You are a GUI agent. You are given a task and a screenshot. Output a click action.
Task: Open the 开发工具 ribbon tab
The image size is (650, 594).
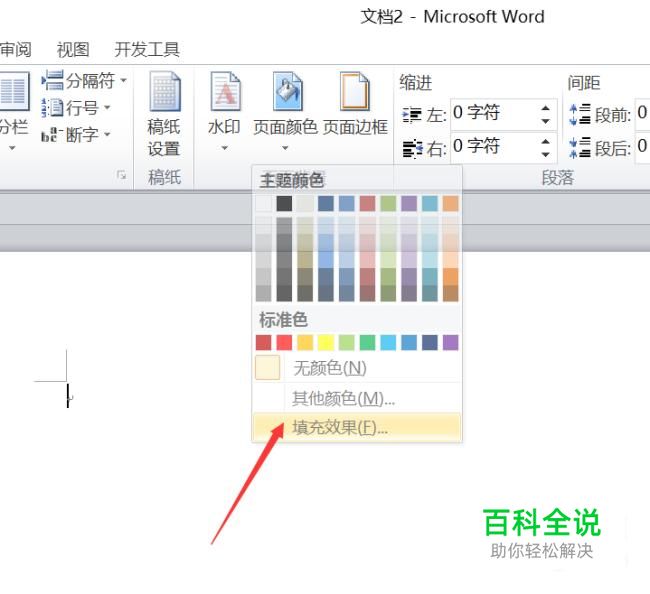click(x=147, y=49)
